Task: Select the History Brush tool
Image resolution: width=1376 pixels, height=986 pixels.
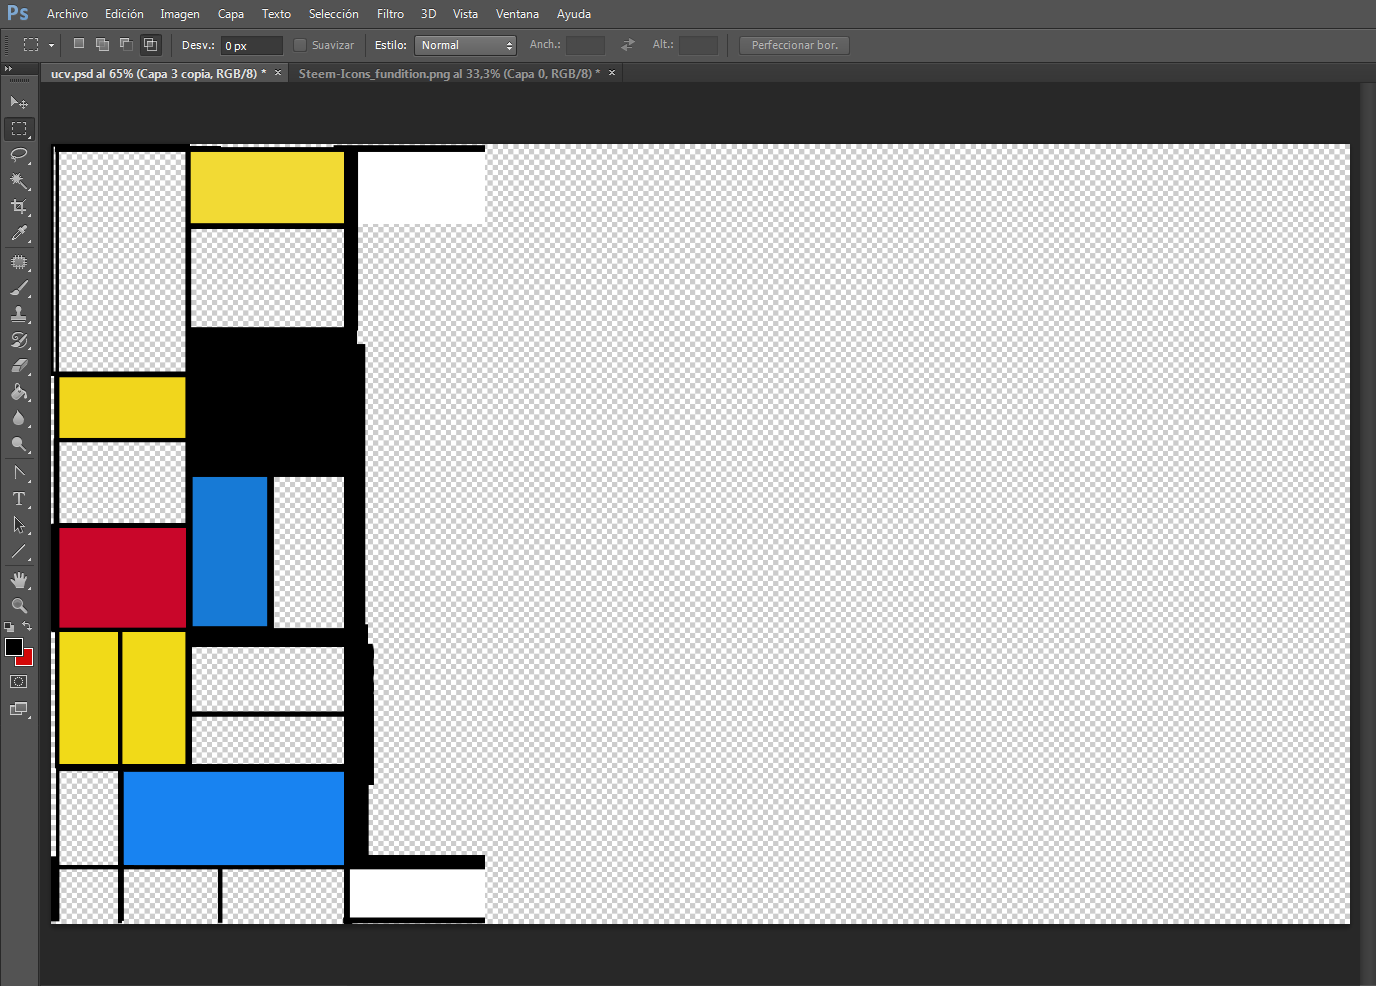Action: click(x=19, y=340)
